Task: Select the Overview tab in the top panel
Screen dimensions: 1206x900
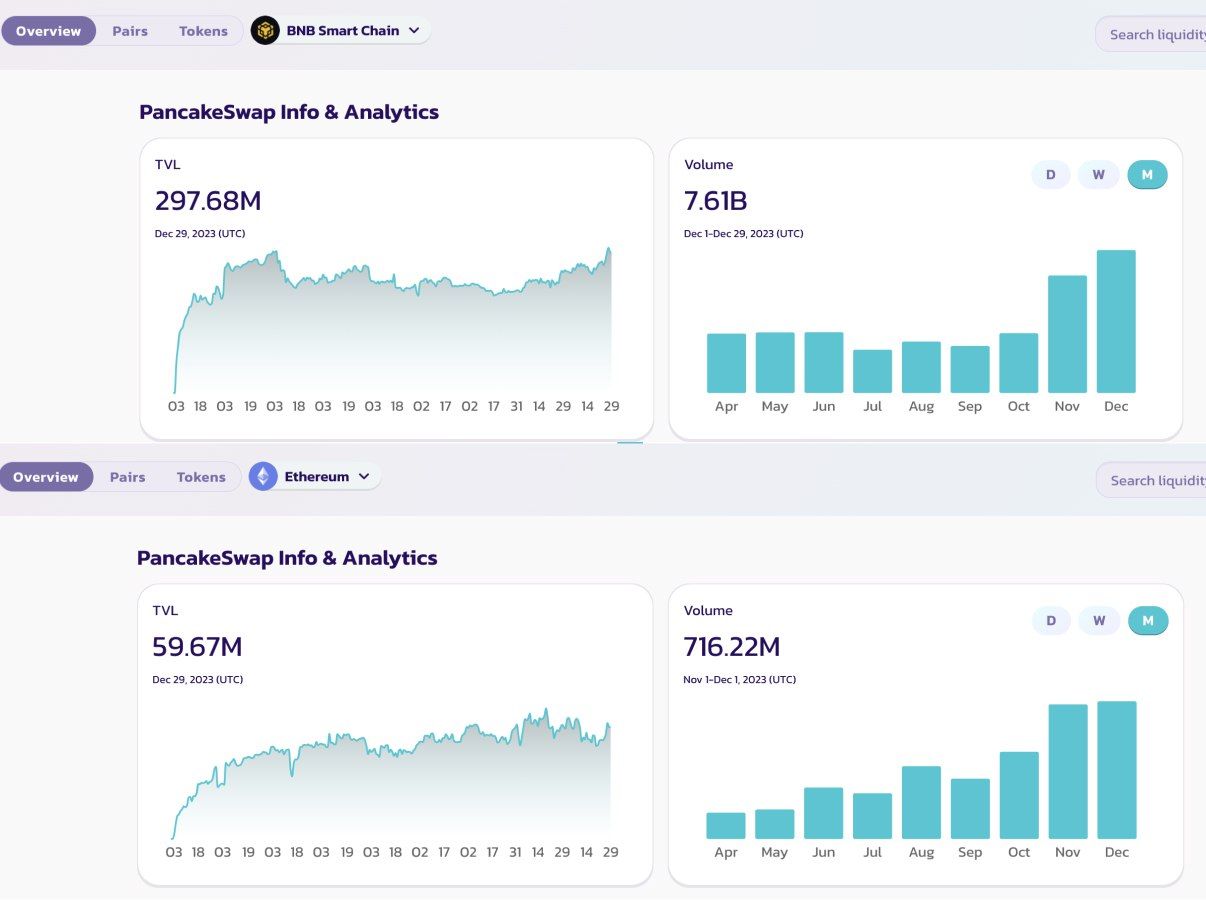Action: (48, 31)
